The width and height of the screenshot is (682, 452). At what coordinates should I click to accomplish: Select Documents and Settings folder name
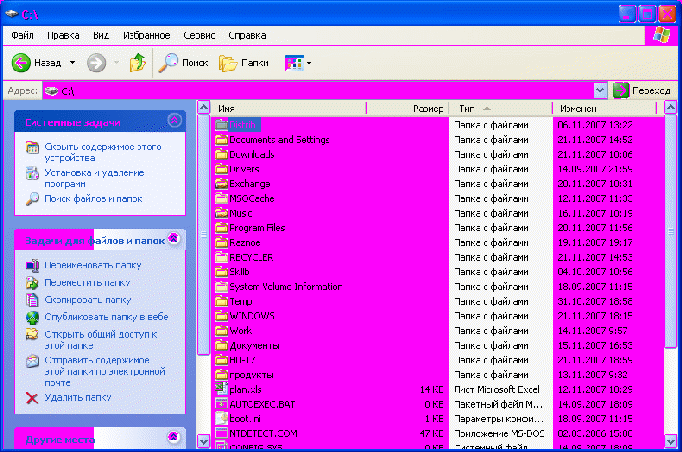(x=279, y=140)
